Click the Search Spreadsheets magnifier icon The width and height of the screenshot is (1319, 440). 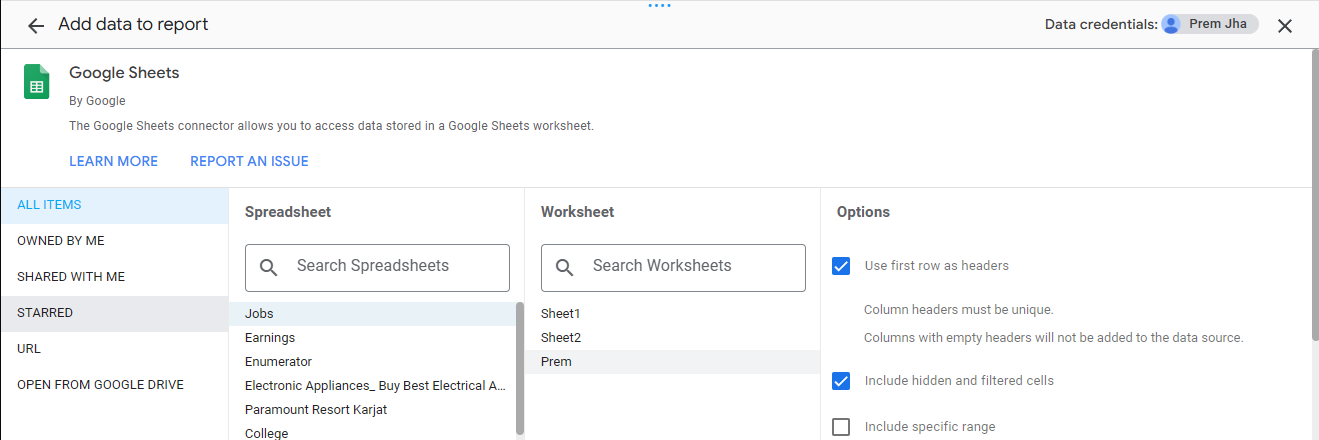pyautogui.click(x=268, y=267)
